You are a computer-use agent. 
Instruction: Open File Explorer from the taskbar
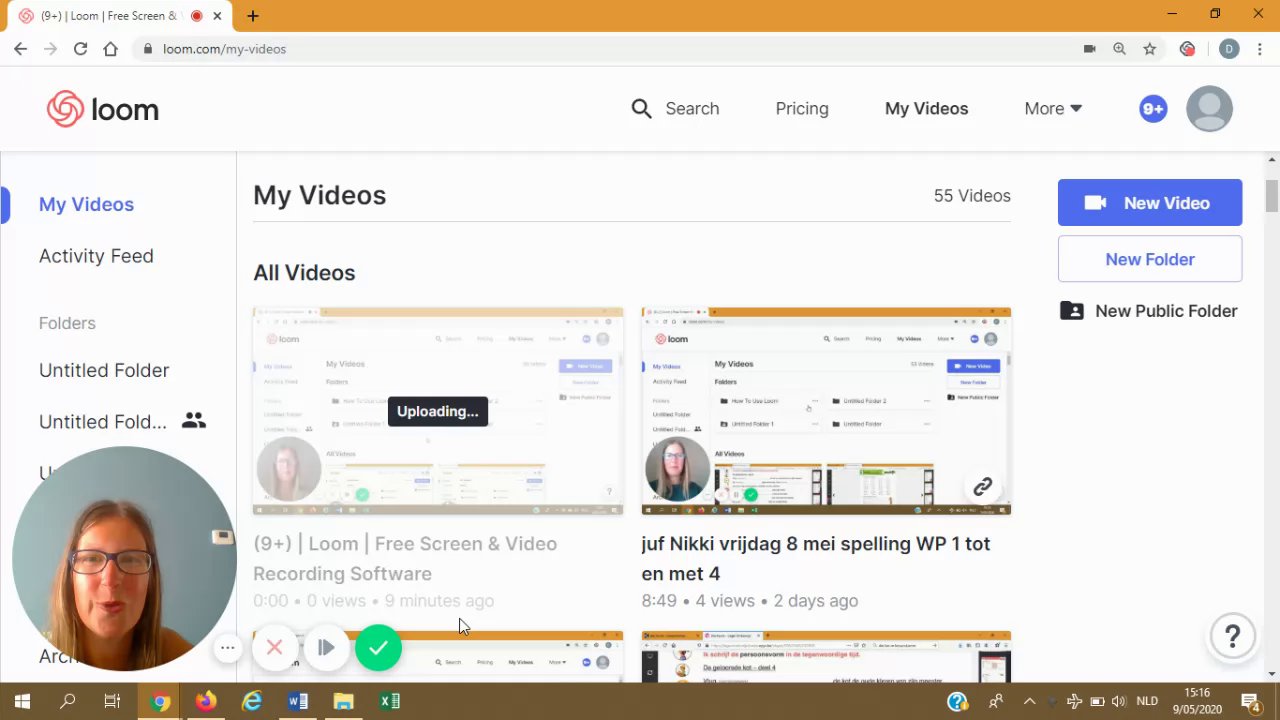click(x=343, y=701)
